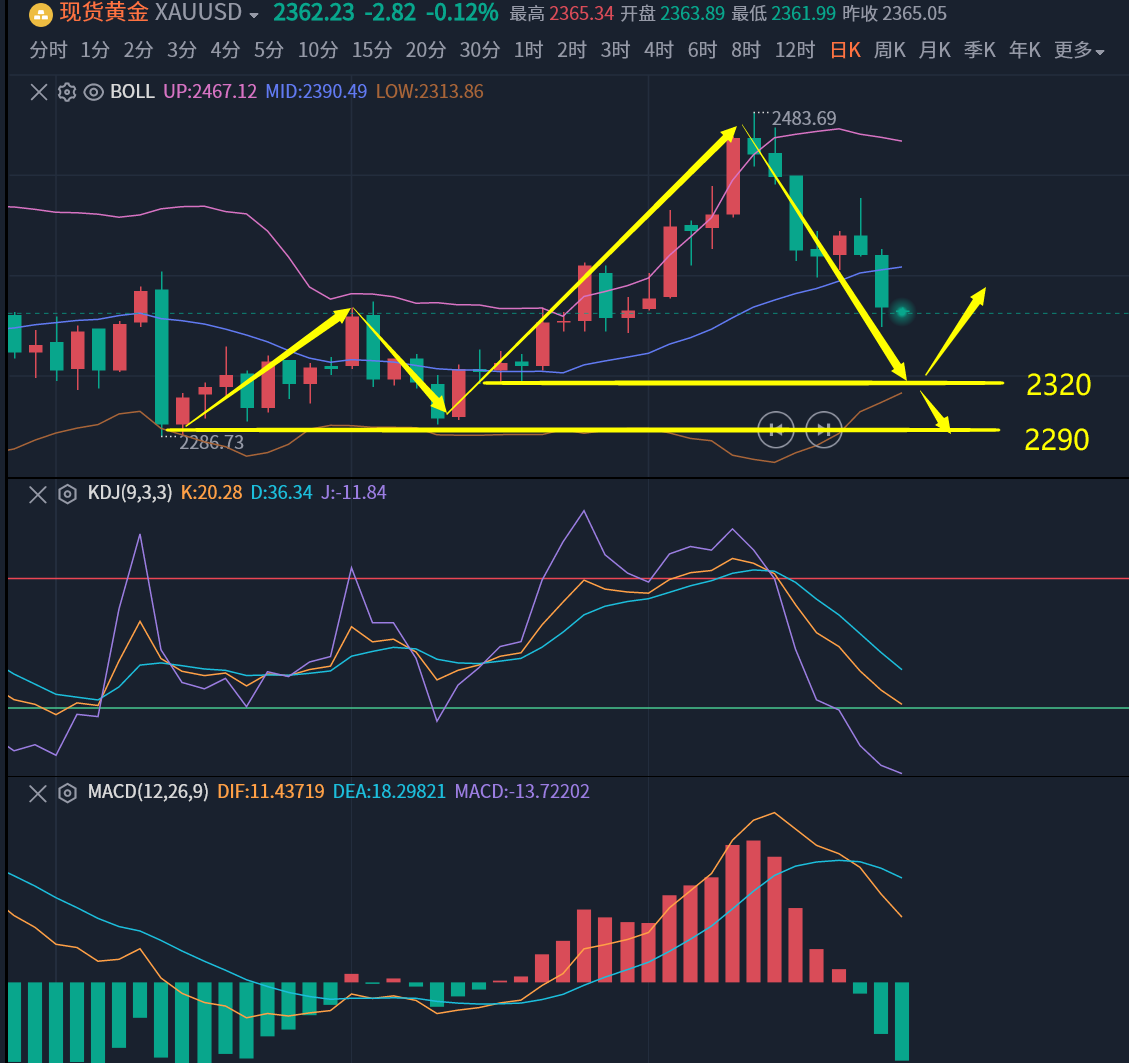
Task: Choose the 4时 timeframe
Action: [x=659, y=51]
